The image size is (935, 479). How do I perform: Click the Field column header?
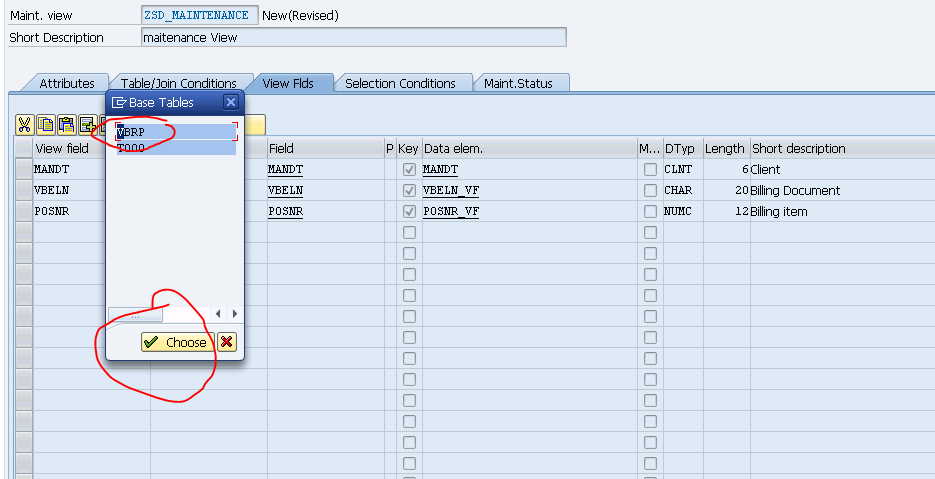coord(326,148)
